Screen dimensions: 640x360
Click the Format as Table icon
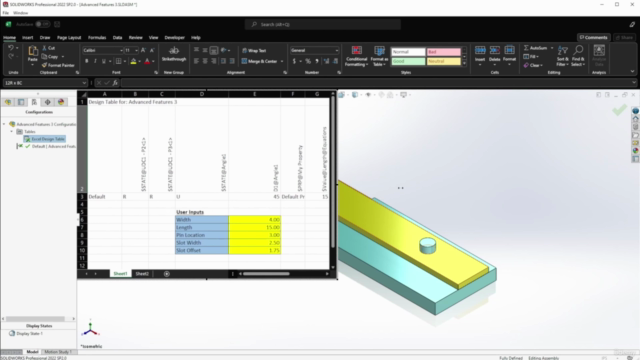(x=379, y=51)
